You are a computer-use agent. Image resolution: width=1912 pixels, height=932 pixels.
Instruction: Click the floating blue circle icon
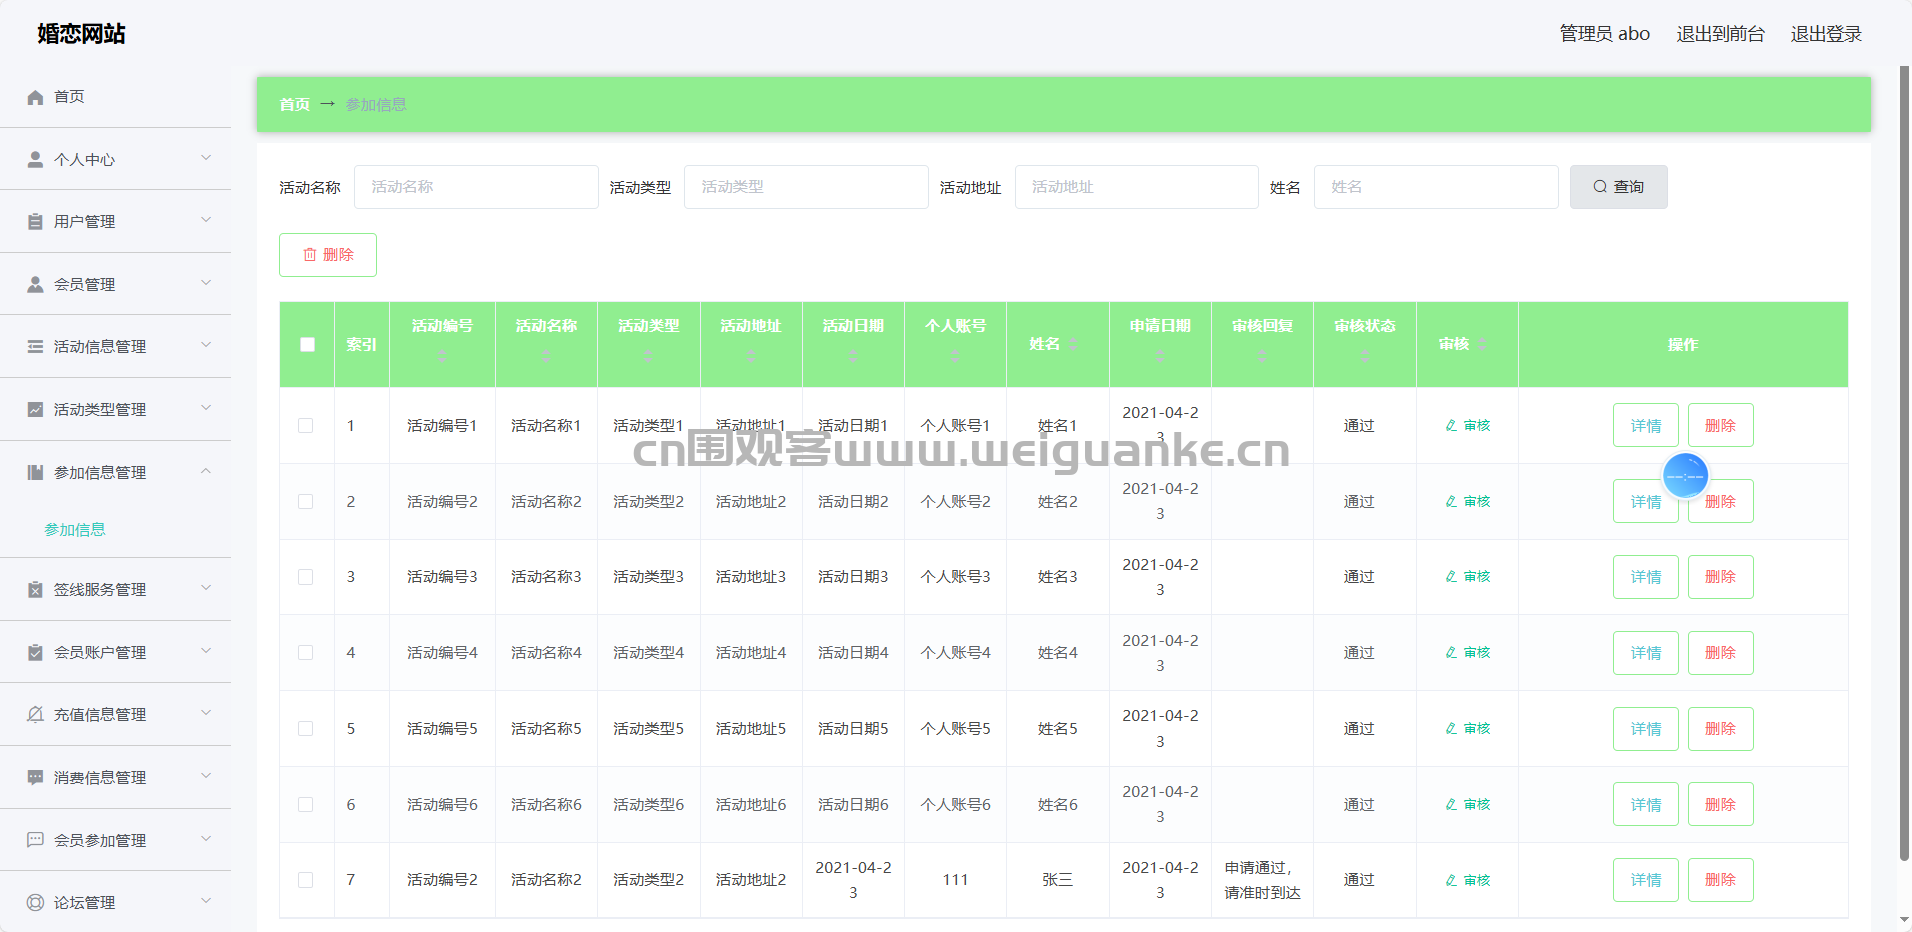(x=1685, y=476)
